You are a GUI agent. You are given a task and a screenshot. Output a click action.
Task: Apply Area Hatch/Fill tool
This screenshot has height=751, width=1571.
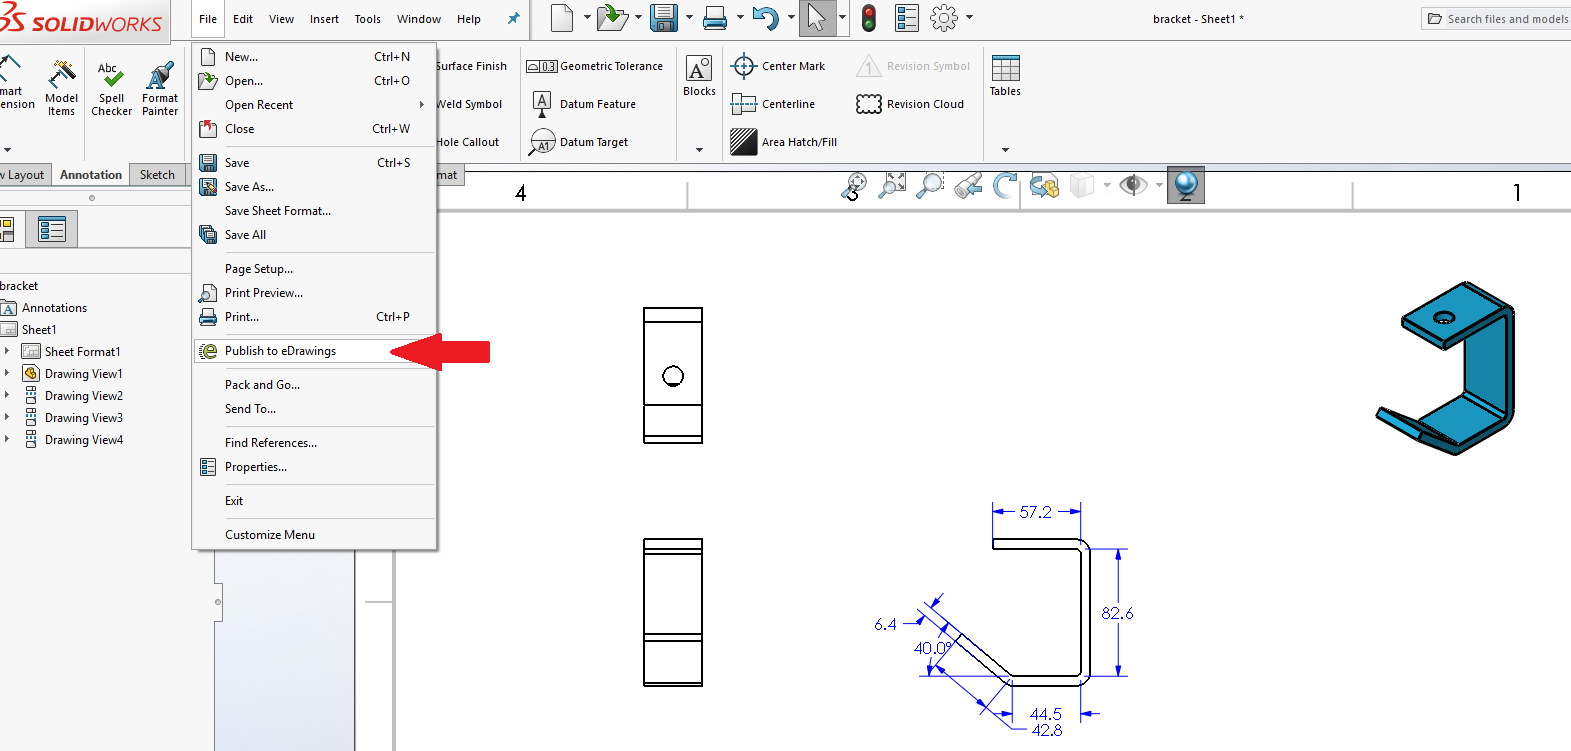tap(784, 142)
